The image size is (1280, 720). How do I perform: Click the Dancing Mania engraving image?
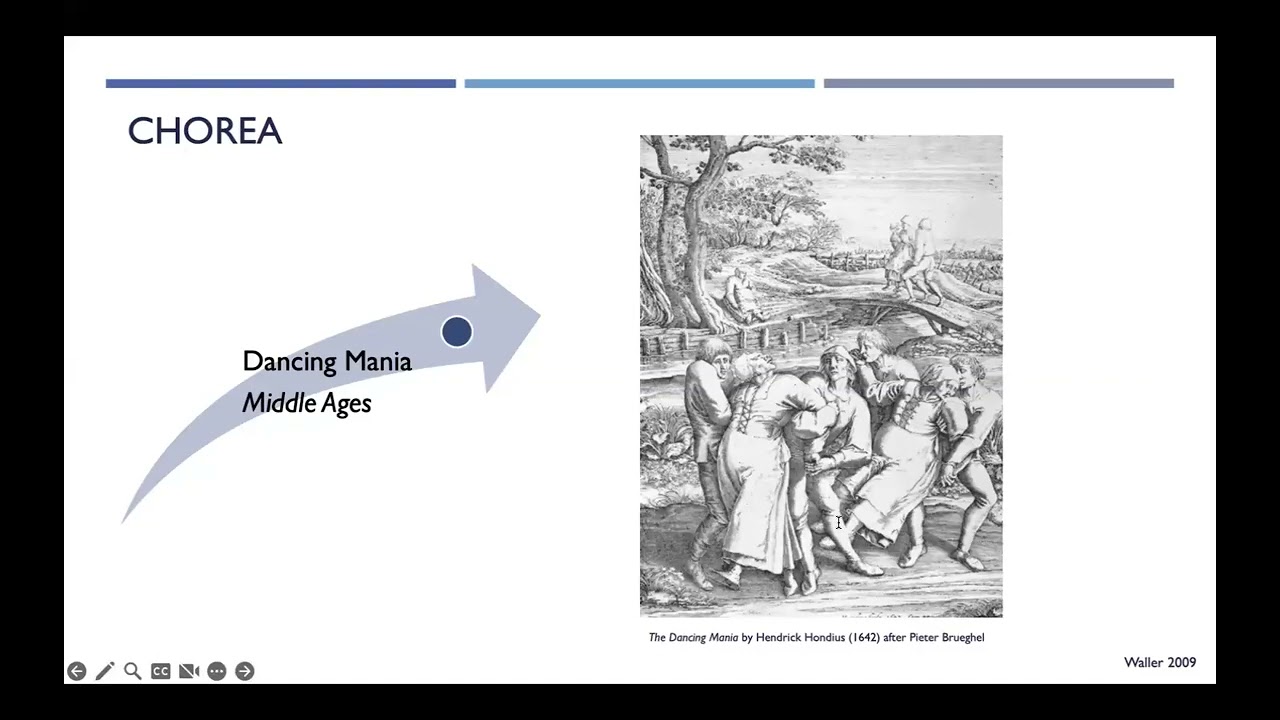point(821,376)
